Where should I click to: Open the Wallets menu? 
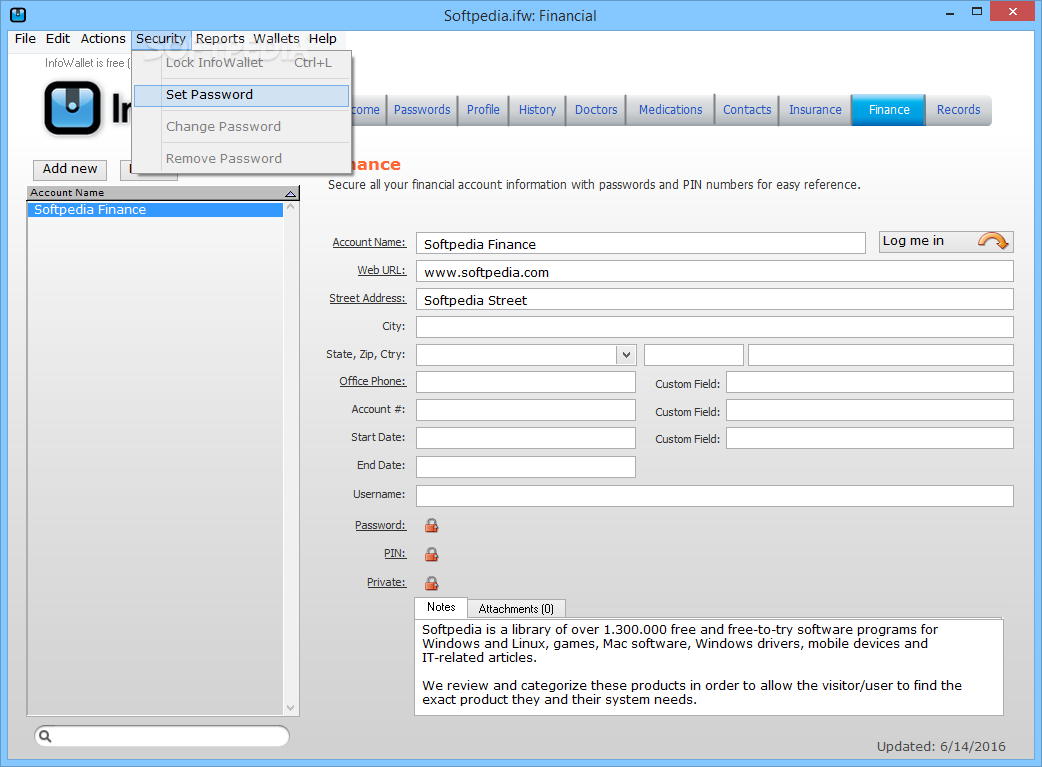click(x=276, y=39)
